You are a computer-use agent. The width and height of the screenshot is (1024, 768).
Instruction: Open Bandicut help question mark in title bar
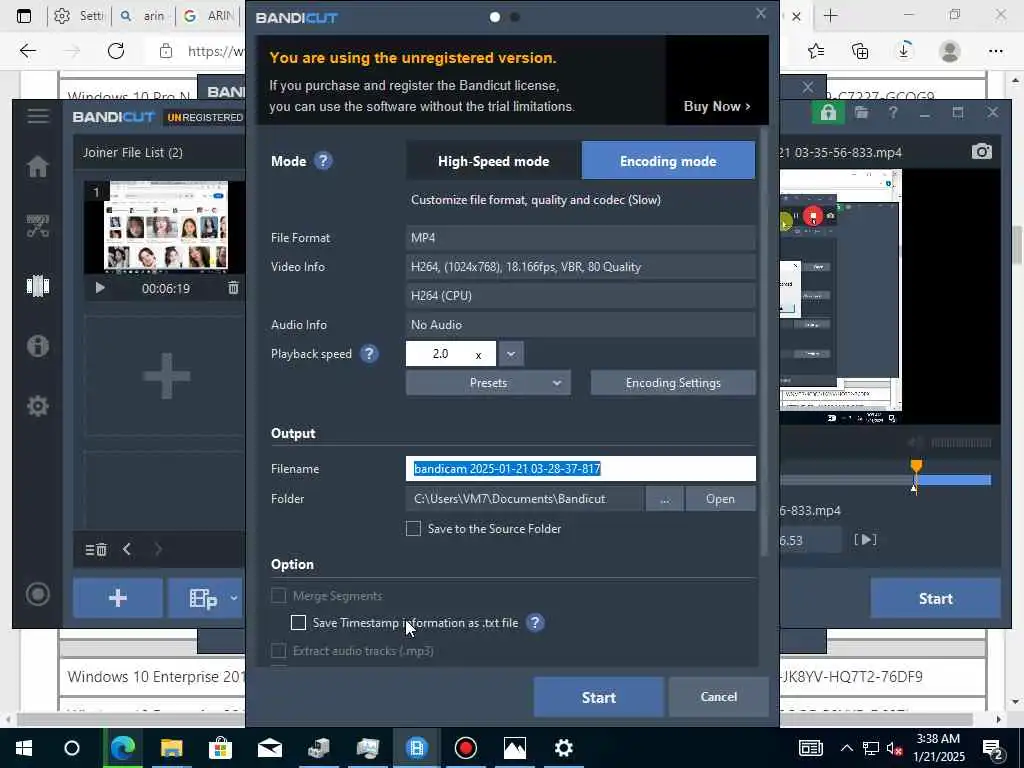coord(893,113)
